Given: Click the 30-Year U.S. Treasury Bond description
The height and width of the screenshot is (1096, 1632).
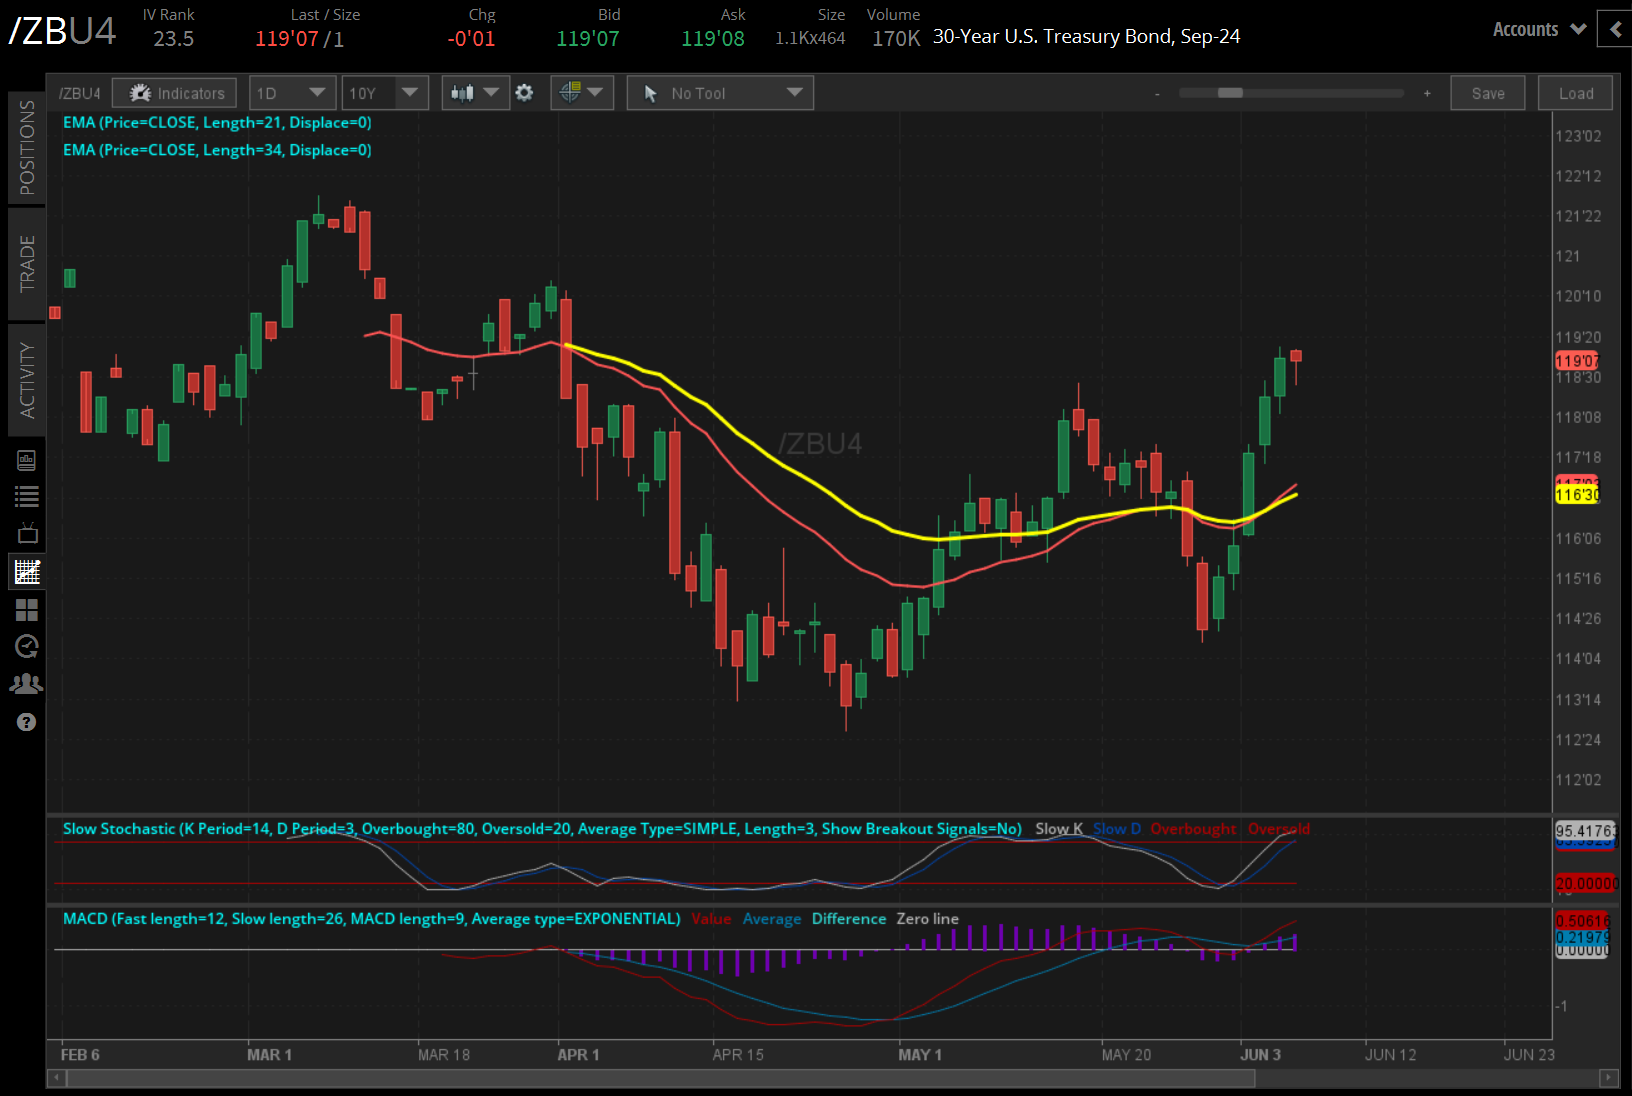Looking at the screenshot, I should [x=1086, y=37].
